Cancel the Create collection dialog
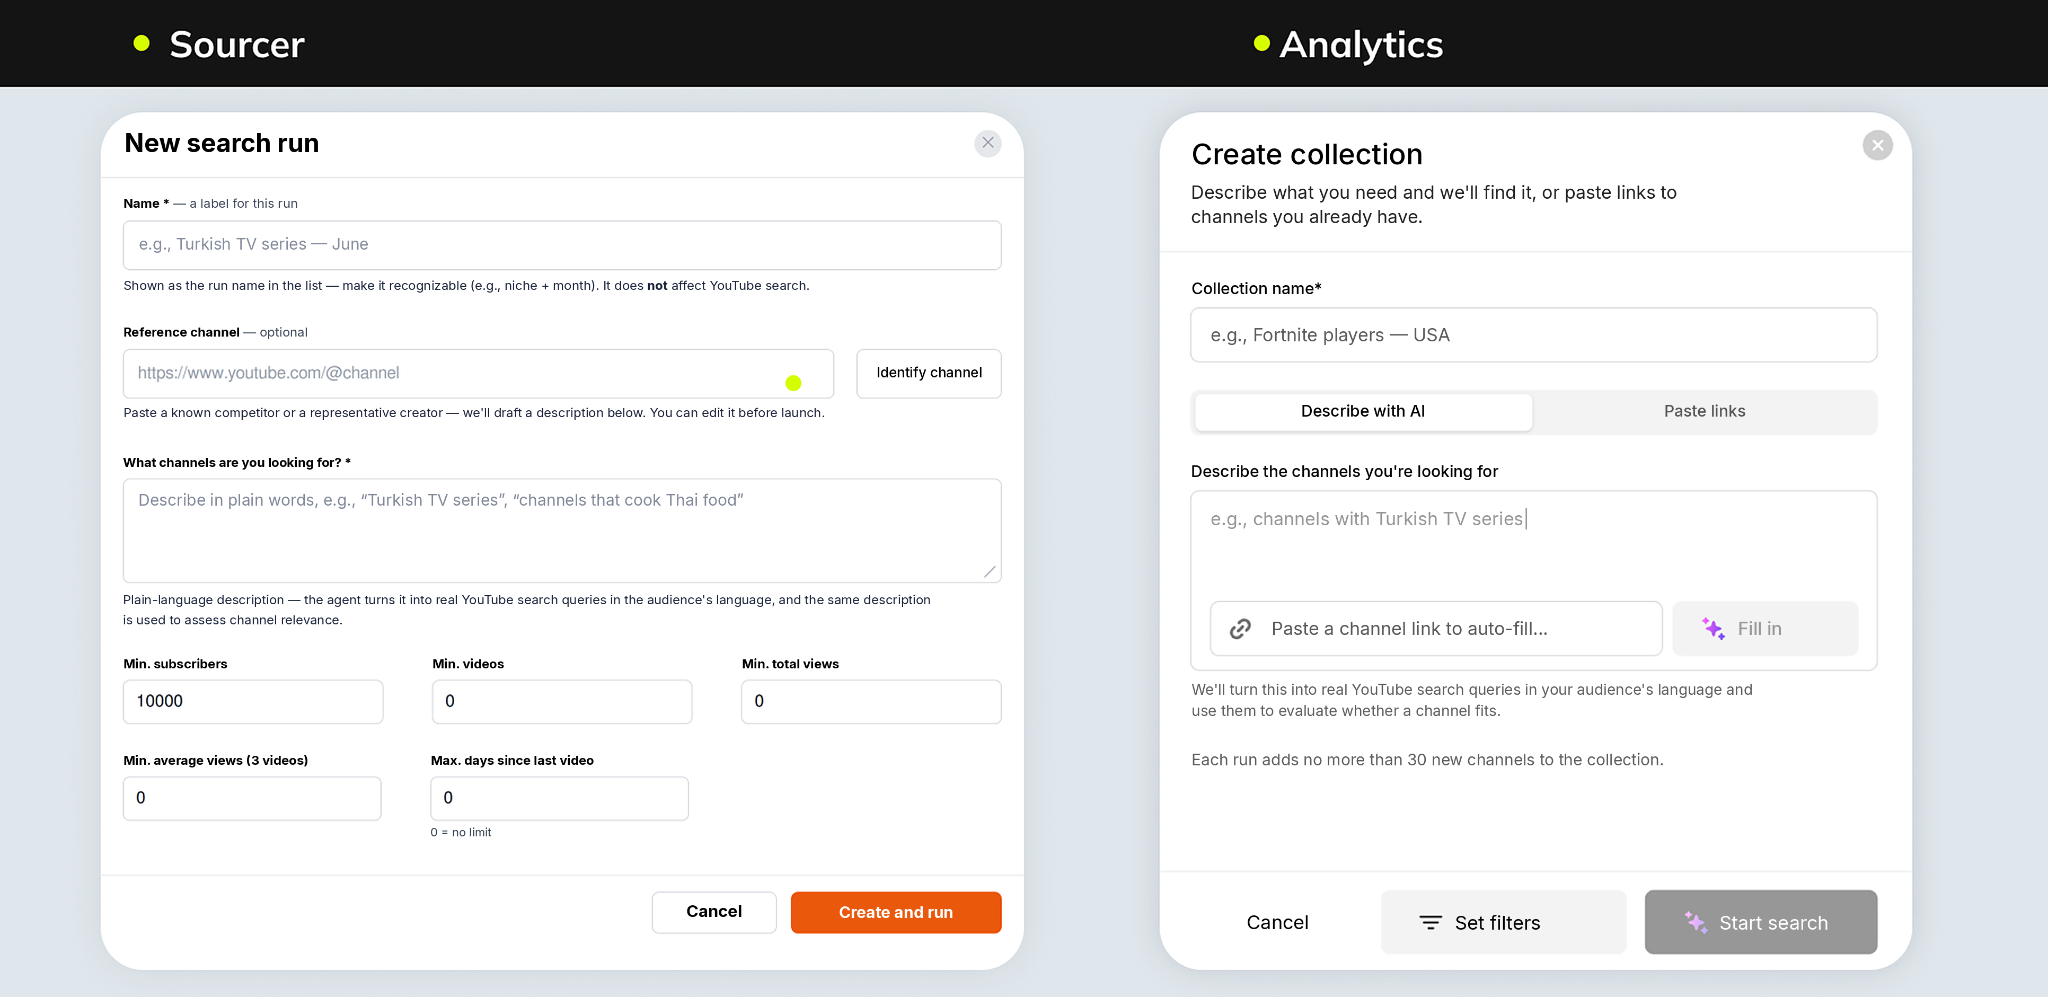2048x997 pixels. point(1277,923)
